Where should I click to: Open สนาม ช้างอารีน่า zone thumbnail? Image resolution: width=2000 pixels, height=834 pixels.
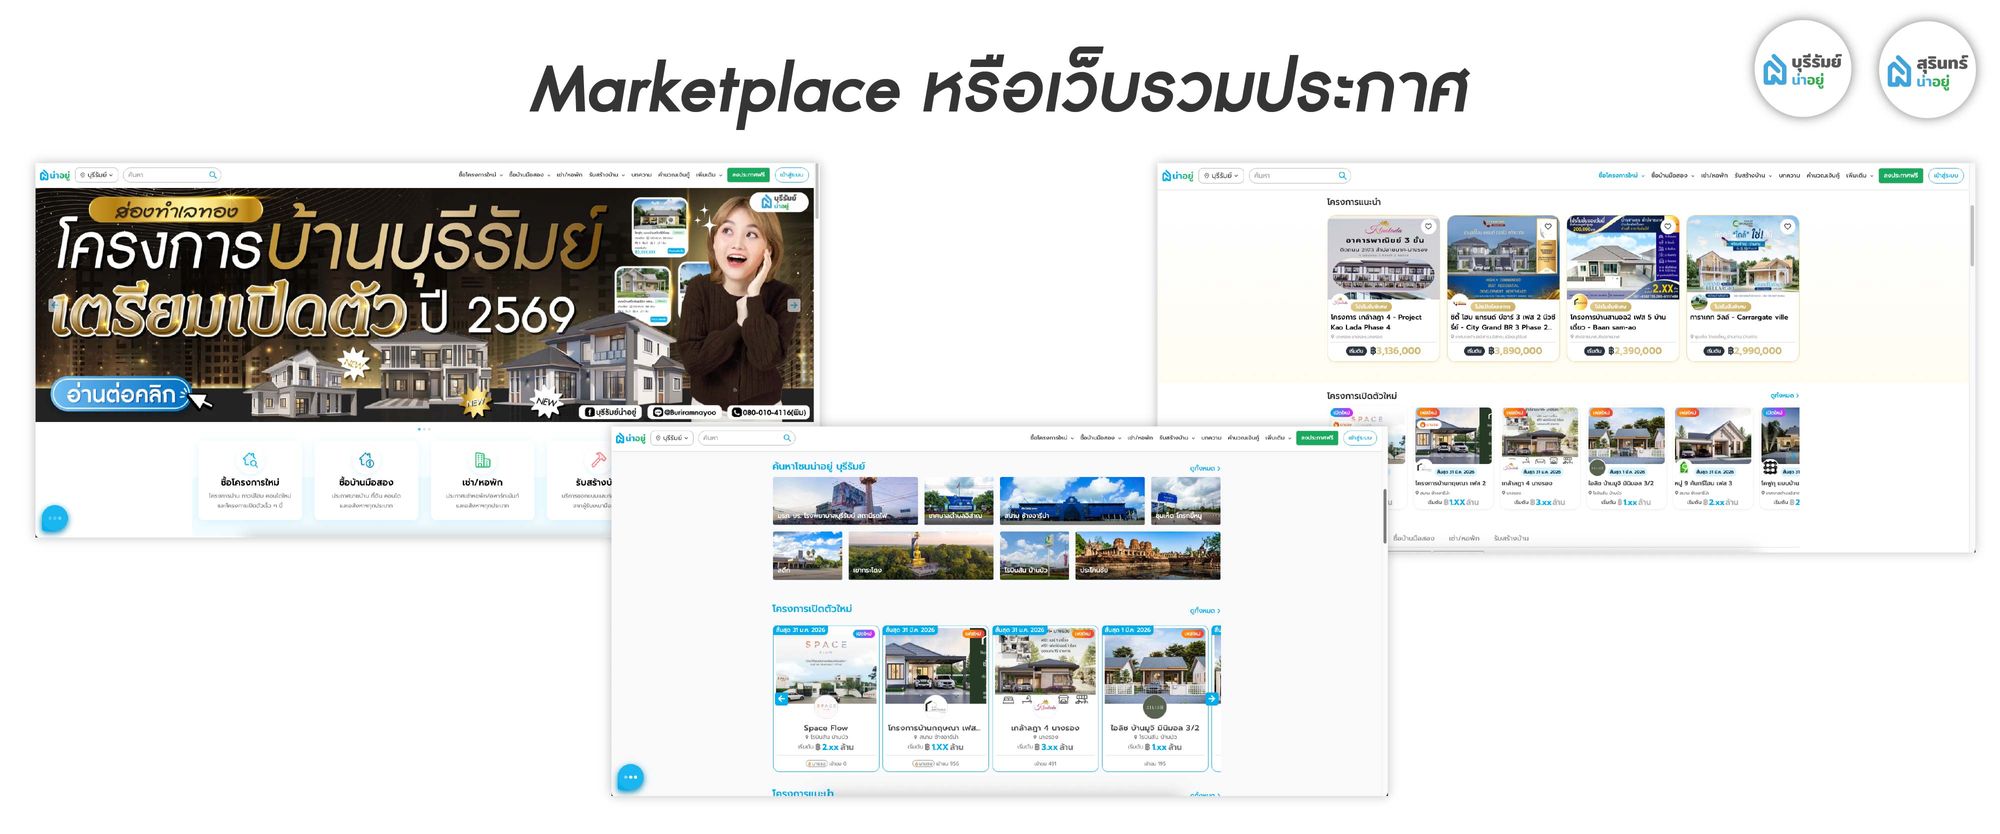1072,501
